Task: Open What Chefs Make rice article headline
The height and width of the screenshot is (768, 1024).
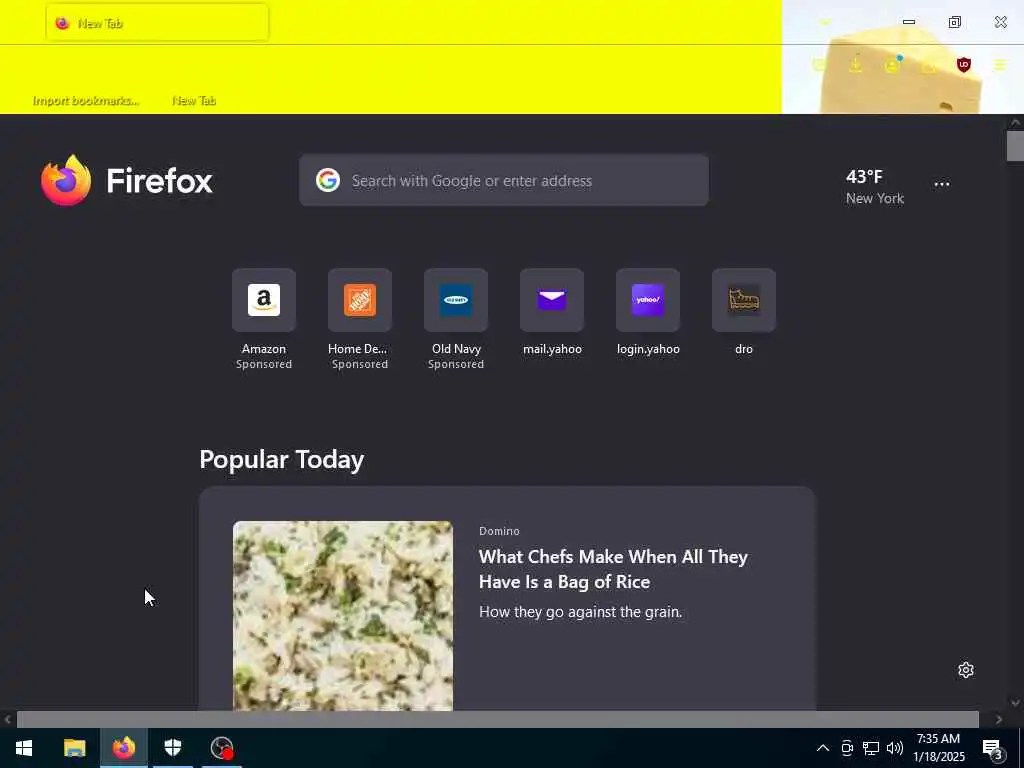Action: tap(613, 569)
